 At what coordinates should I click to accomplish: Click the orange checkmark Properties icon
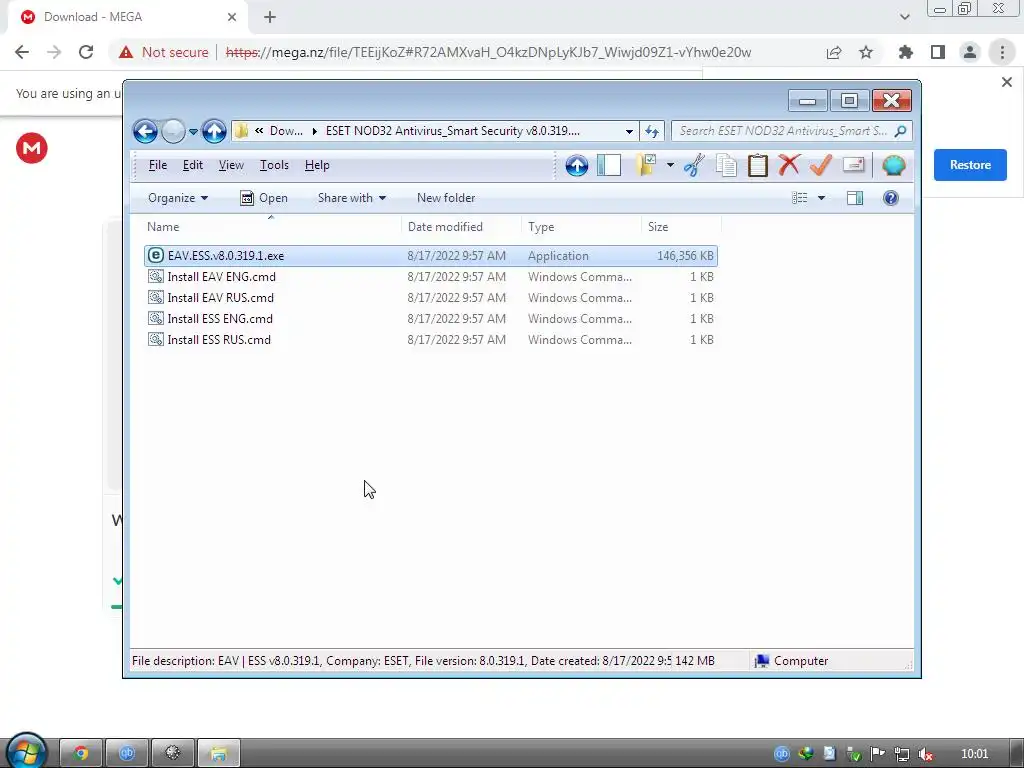820,165
